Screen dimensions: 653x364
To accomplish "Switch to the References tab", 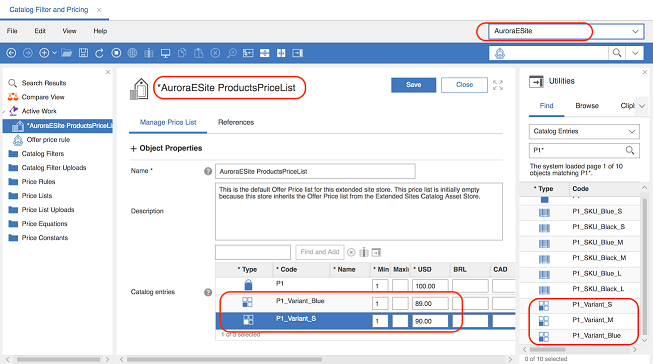I will pos(236,122).
